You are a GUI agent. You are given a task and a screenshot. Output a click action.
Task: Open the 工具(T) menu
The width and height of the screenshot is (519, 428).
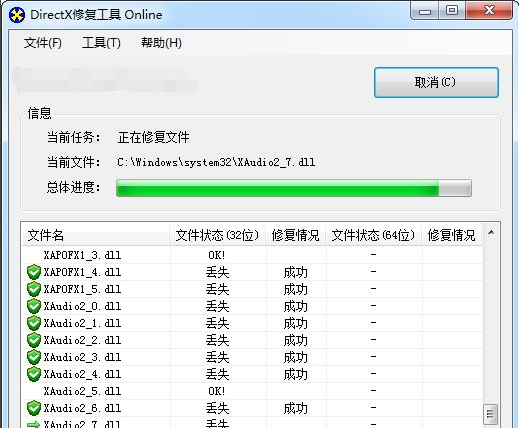(101, 43)
